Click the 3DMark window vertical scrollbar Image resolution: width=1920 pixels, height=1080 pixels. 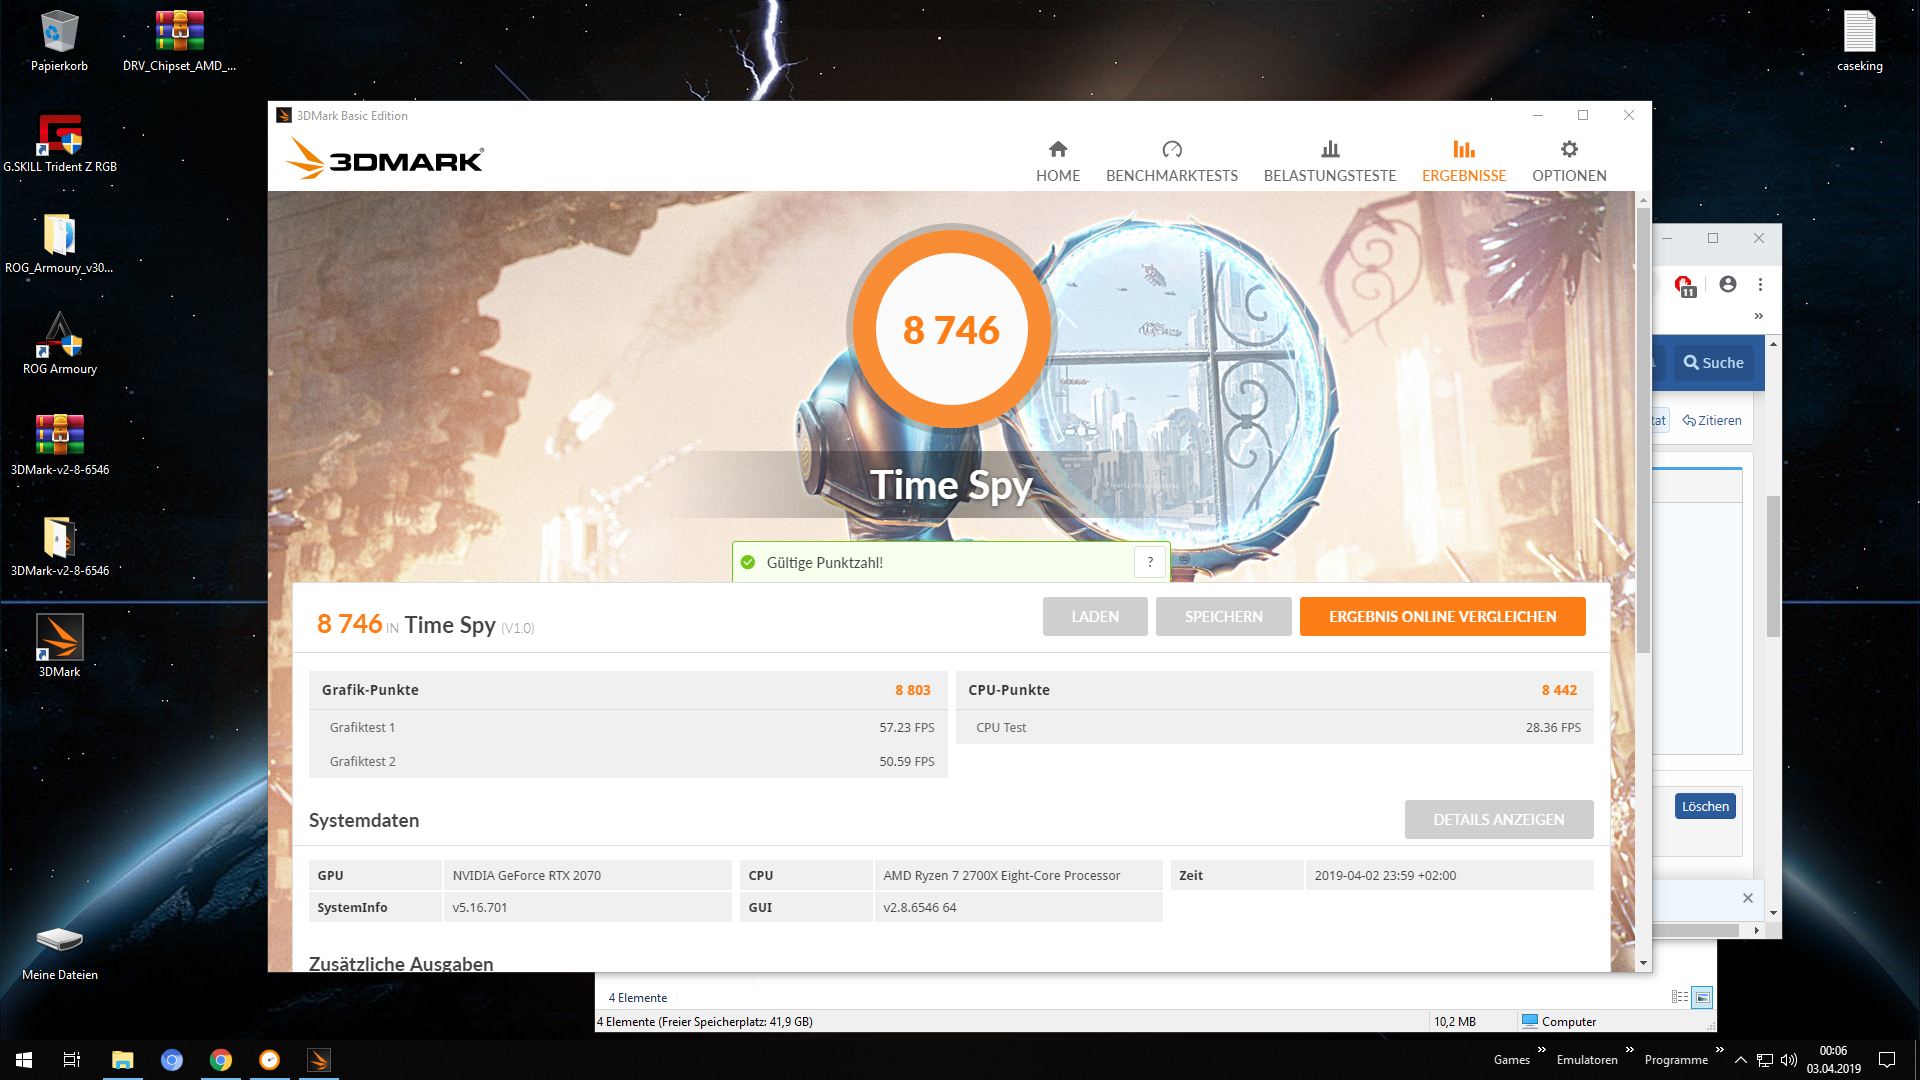click(1643, 430)
